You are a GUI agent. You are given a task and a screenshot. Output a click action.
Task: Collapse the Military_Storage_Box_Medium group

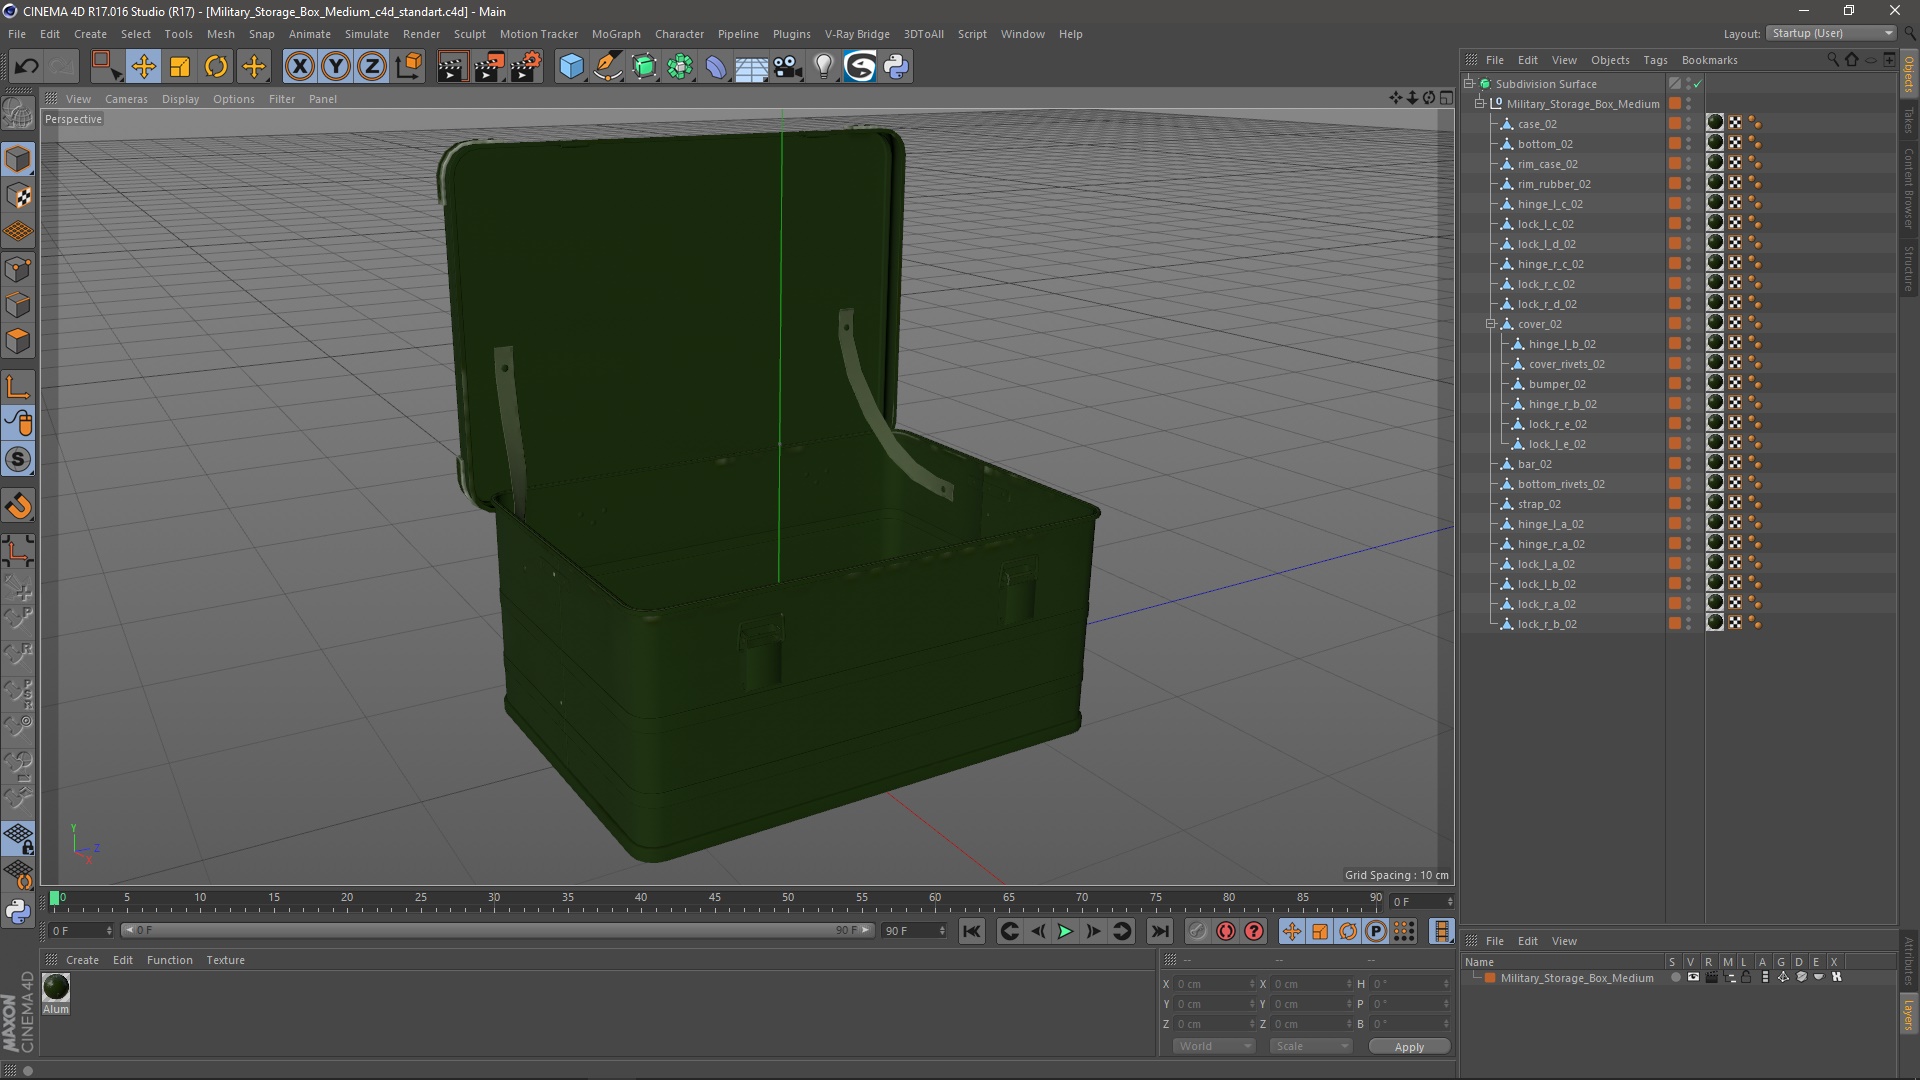(1480, 104)
